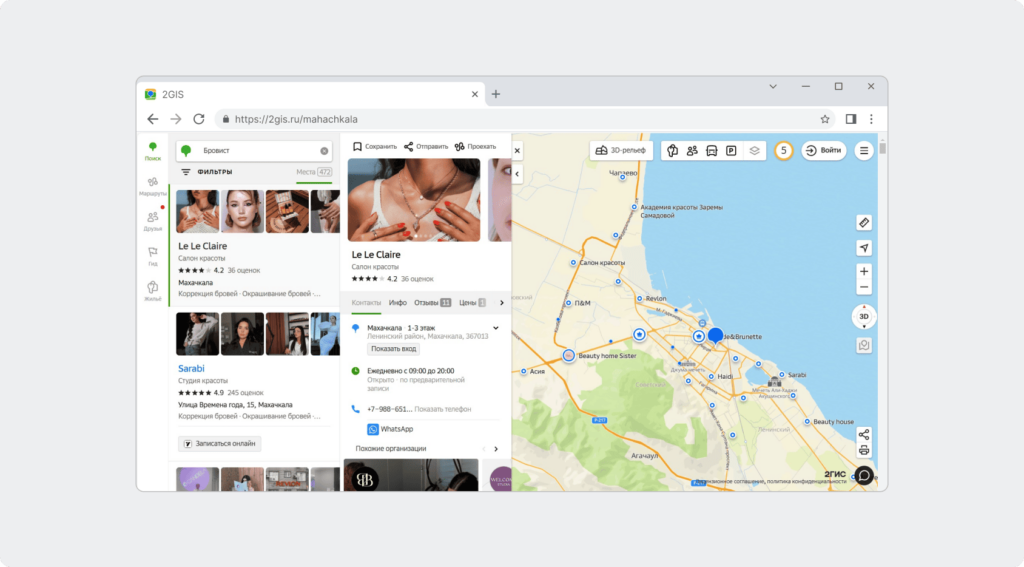The height and width of the screenshot is (567, 1024).
Task: Click the Бровист search input field
Action: coord(250,151)
